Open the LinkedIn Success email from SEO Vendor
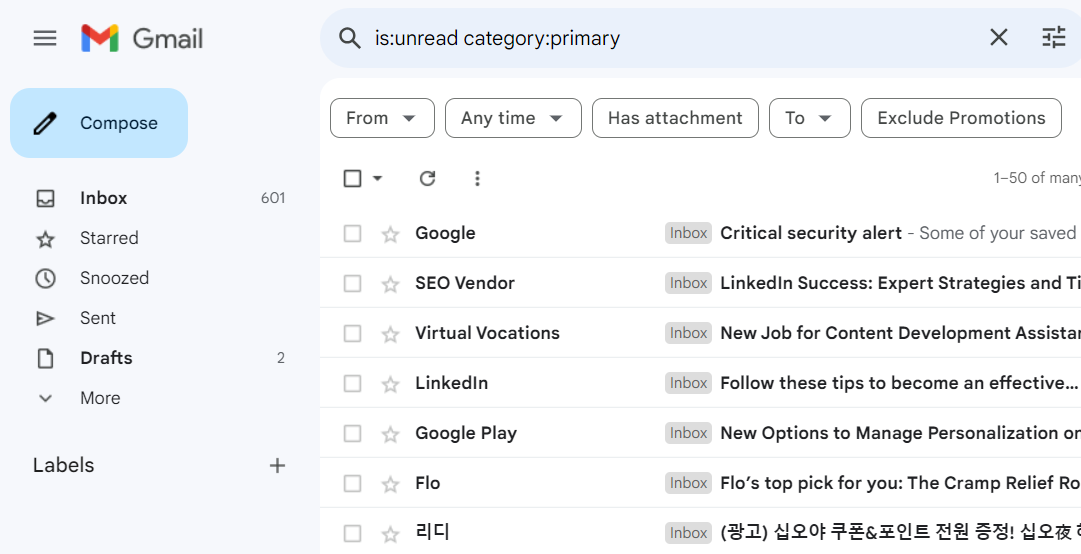 click(900, 283)
